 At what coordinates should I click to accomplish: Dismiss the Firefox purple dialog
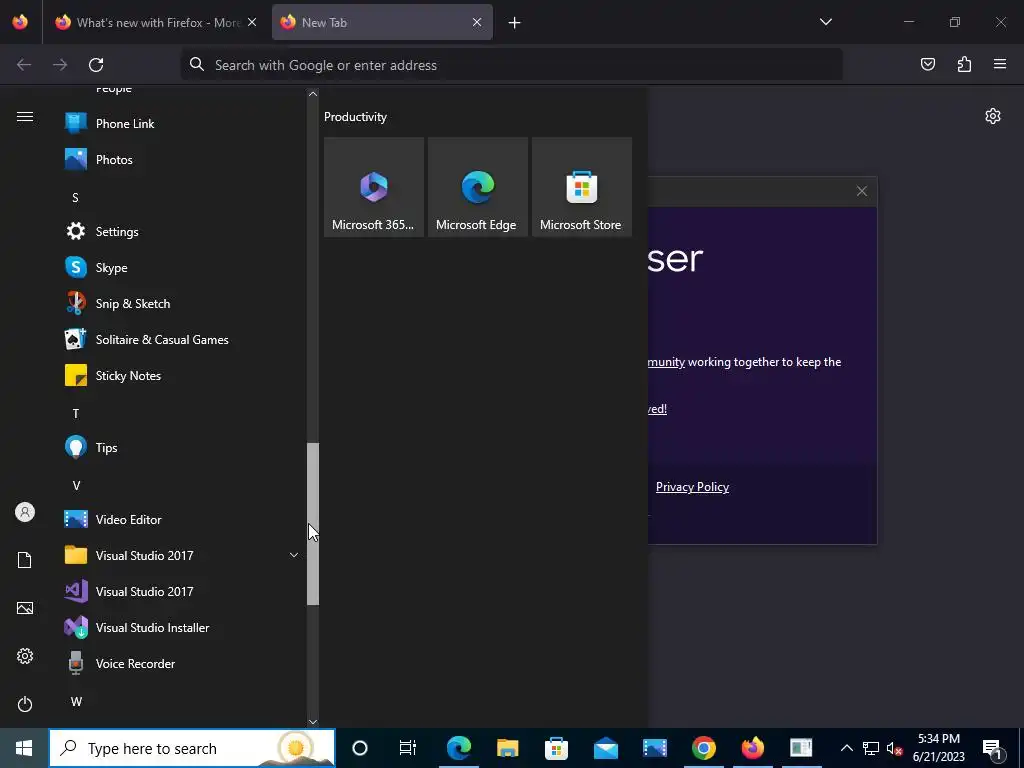click(x=862, y=191)
